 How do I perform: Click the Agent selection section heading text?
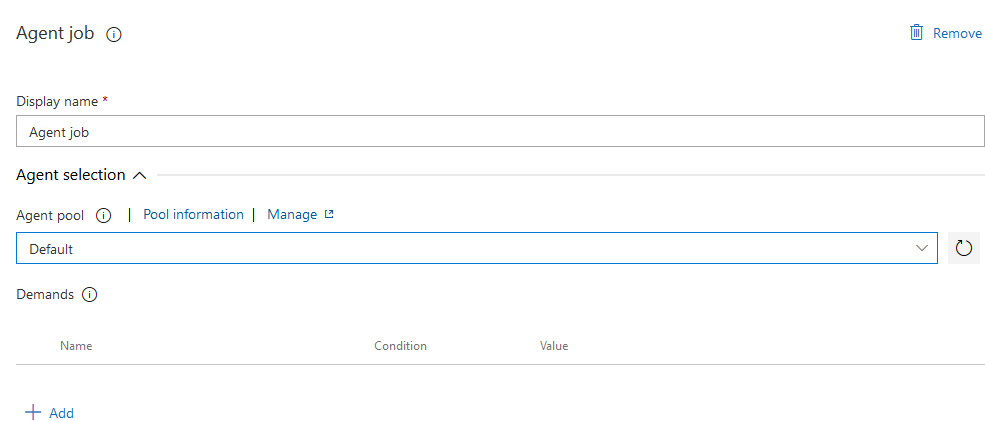pyautogui.click(x=71, y=175)
